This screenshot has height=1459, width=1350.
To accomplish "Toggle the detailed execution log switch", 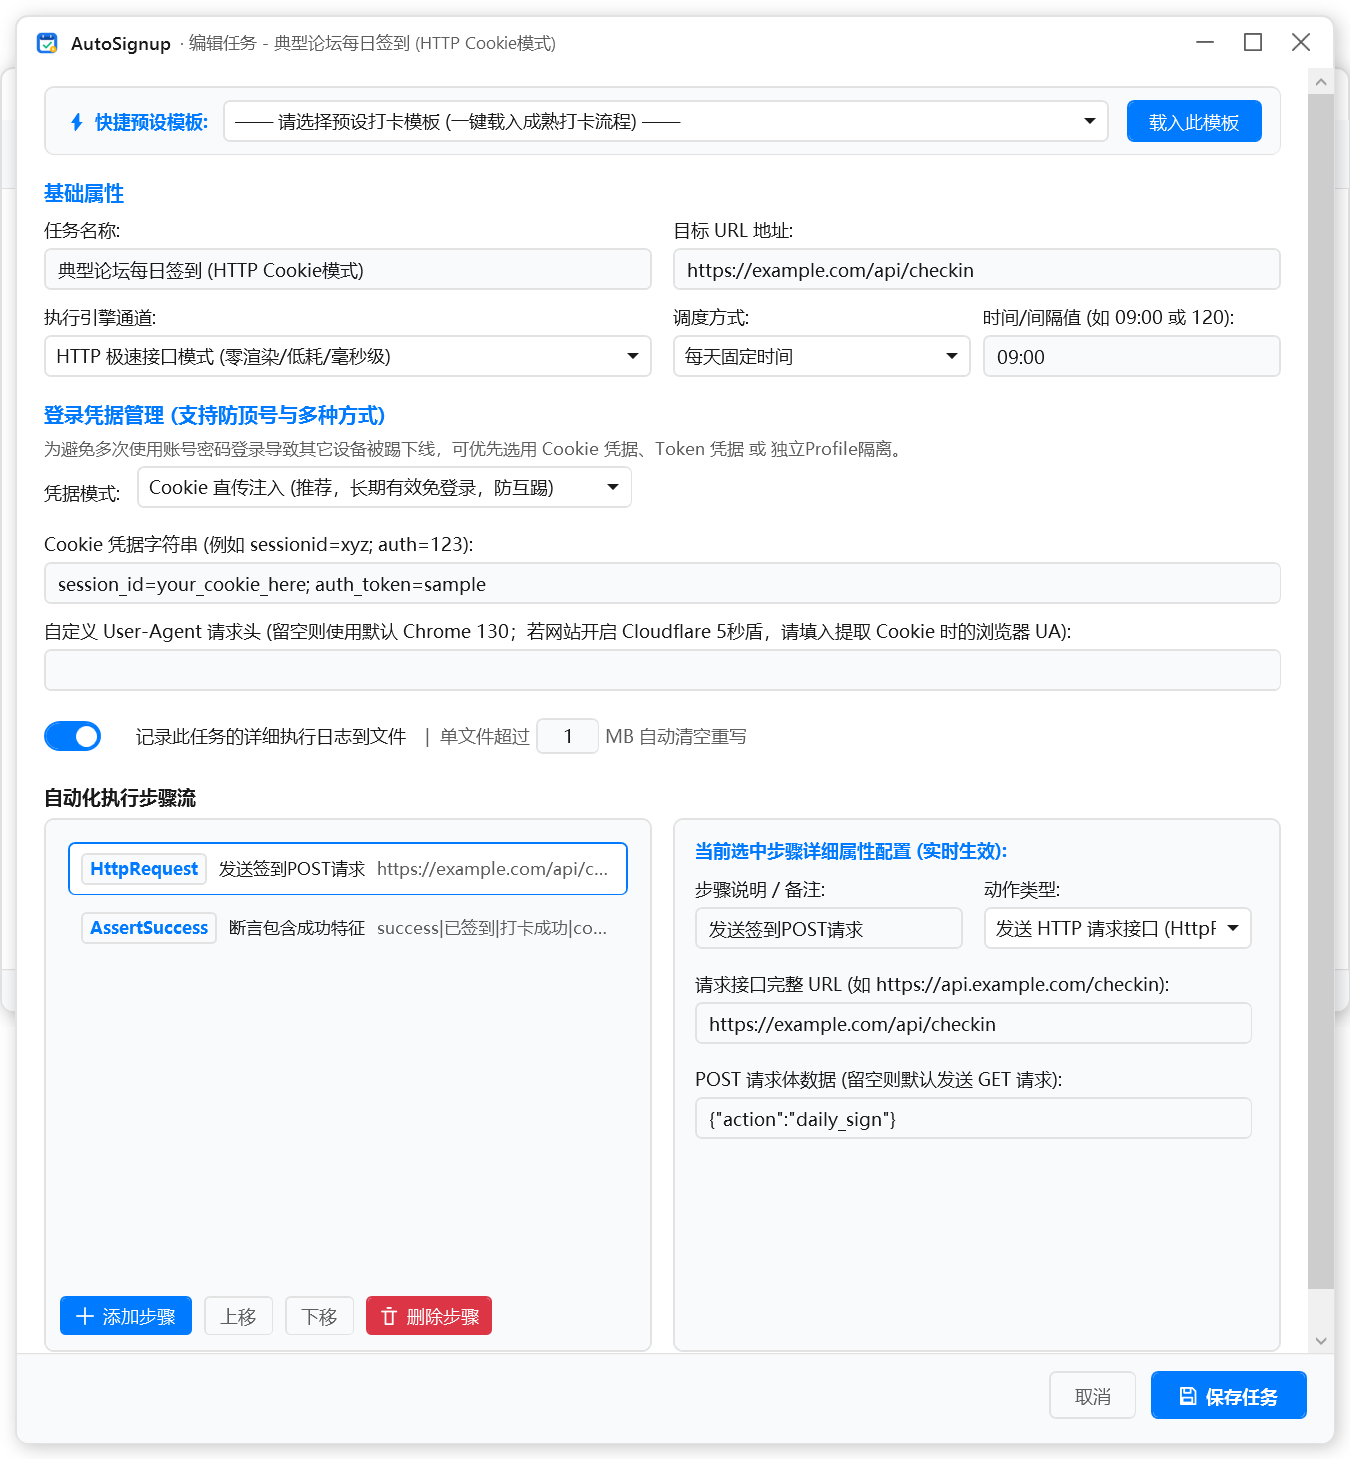I will coord(73,736).
